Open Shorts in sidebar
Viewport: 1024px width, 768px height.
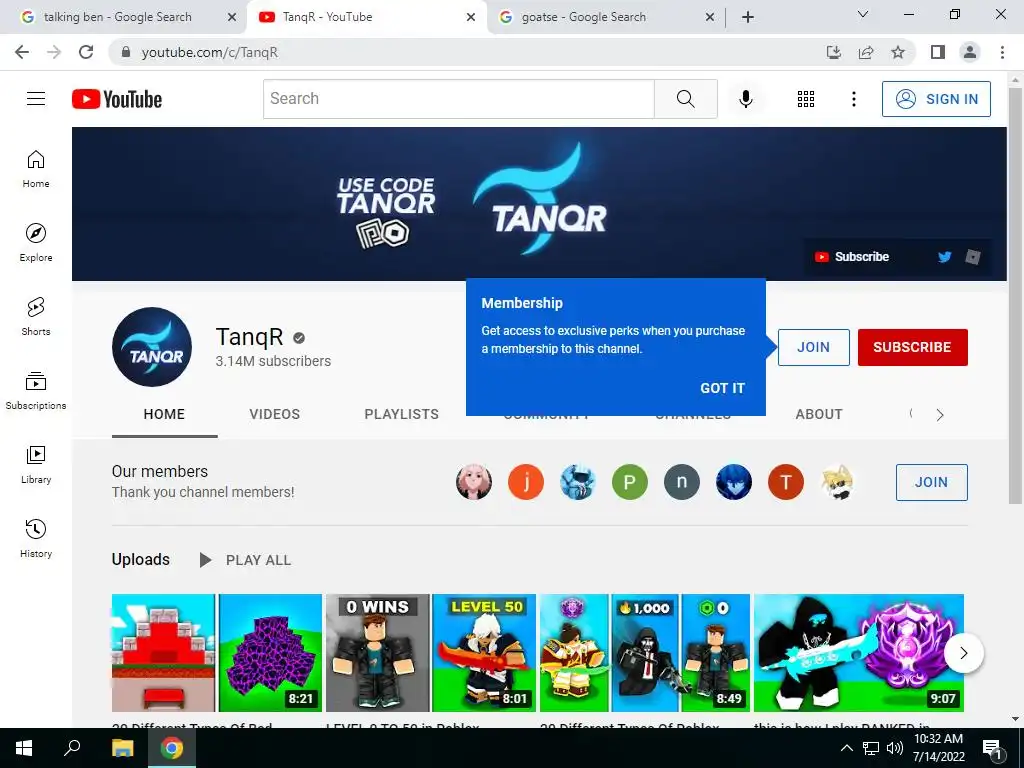coord(36,317)
